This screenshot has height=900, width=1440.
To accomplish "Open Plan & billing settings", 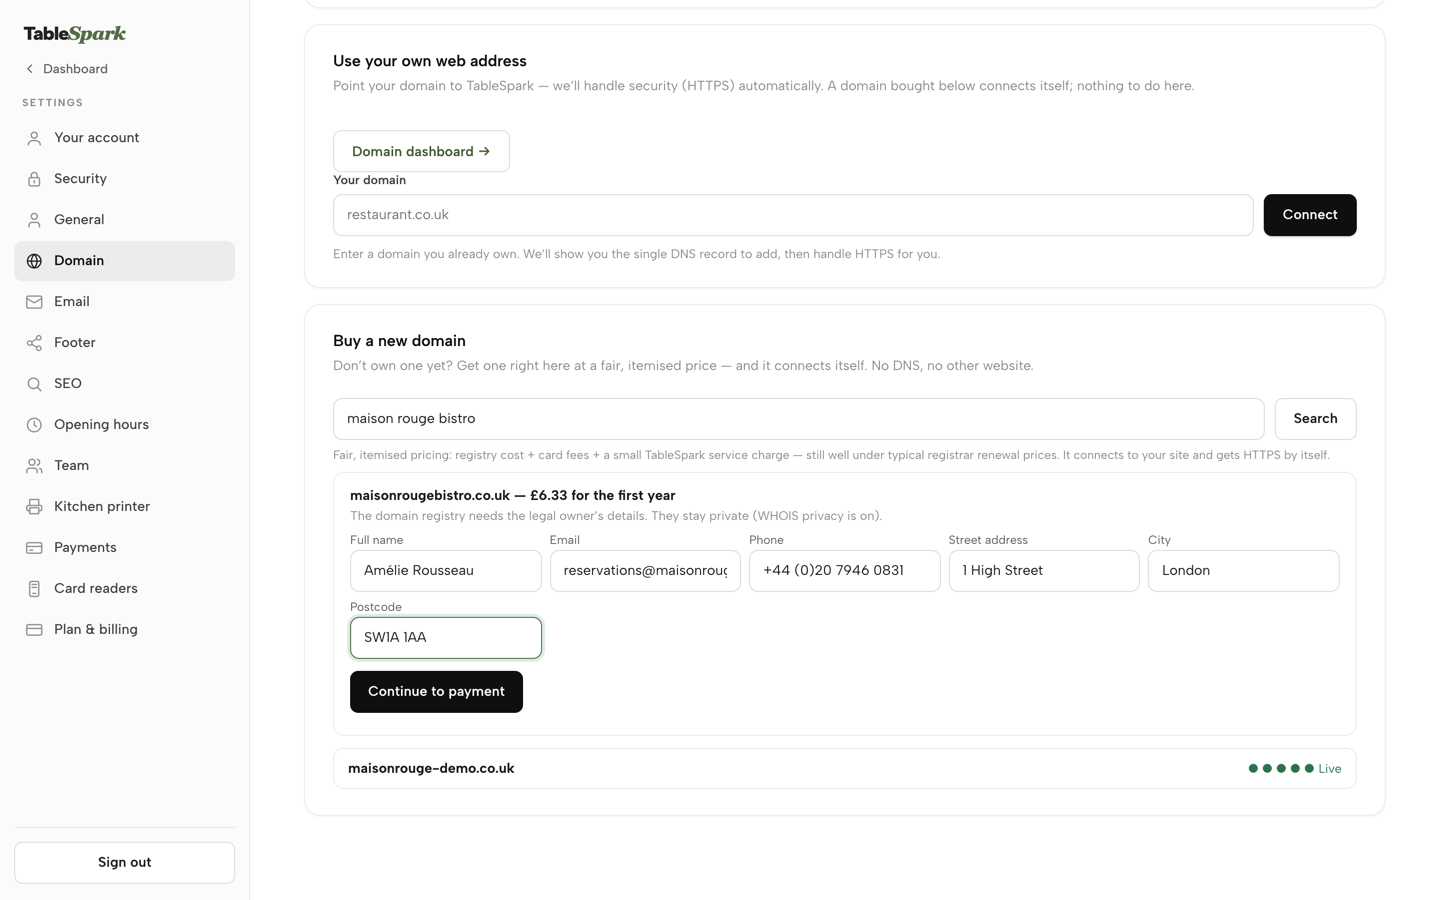I will (124, 630).
